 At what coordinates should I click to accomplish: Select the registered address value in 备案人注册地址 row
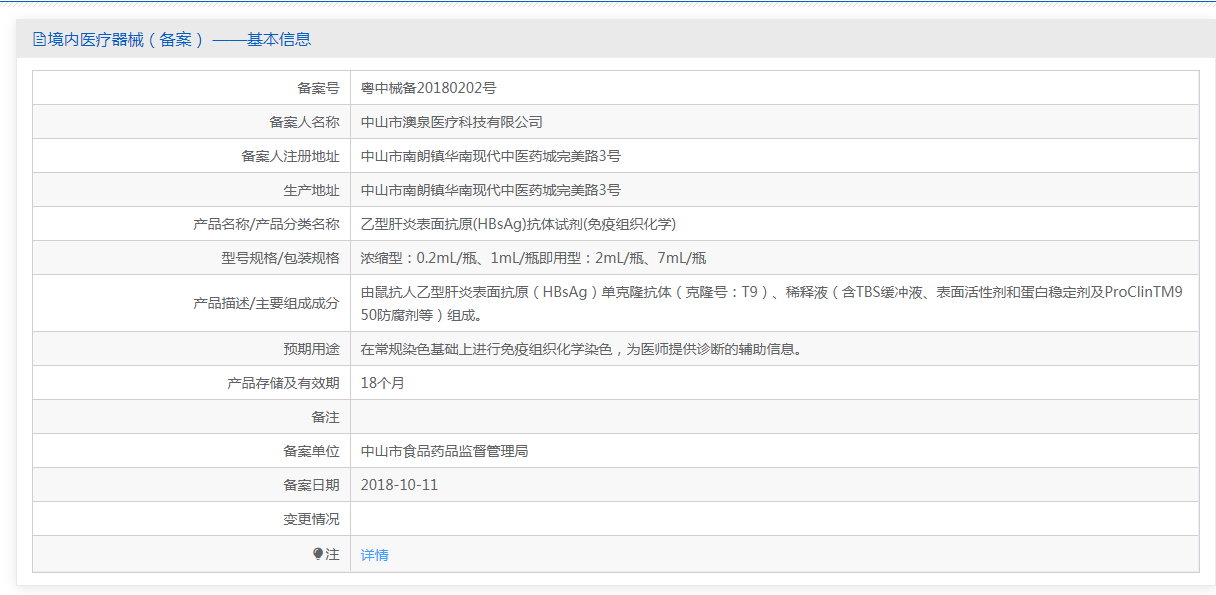[x=491, y=156]
